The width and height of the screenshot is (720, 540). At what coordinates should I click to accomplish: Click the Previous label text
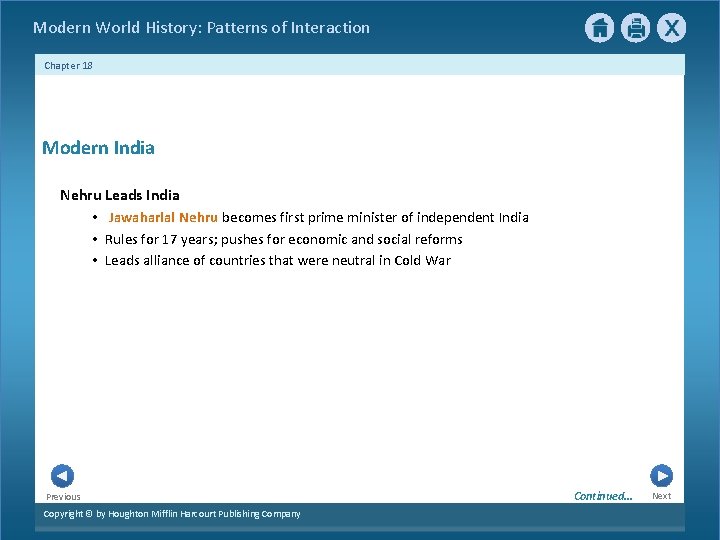63,497
